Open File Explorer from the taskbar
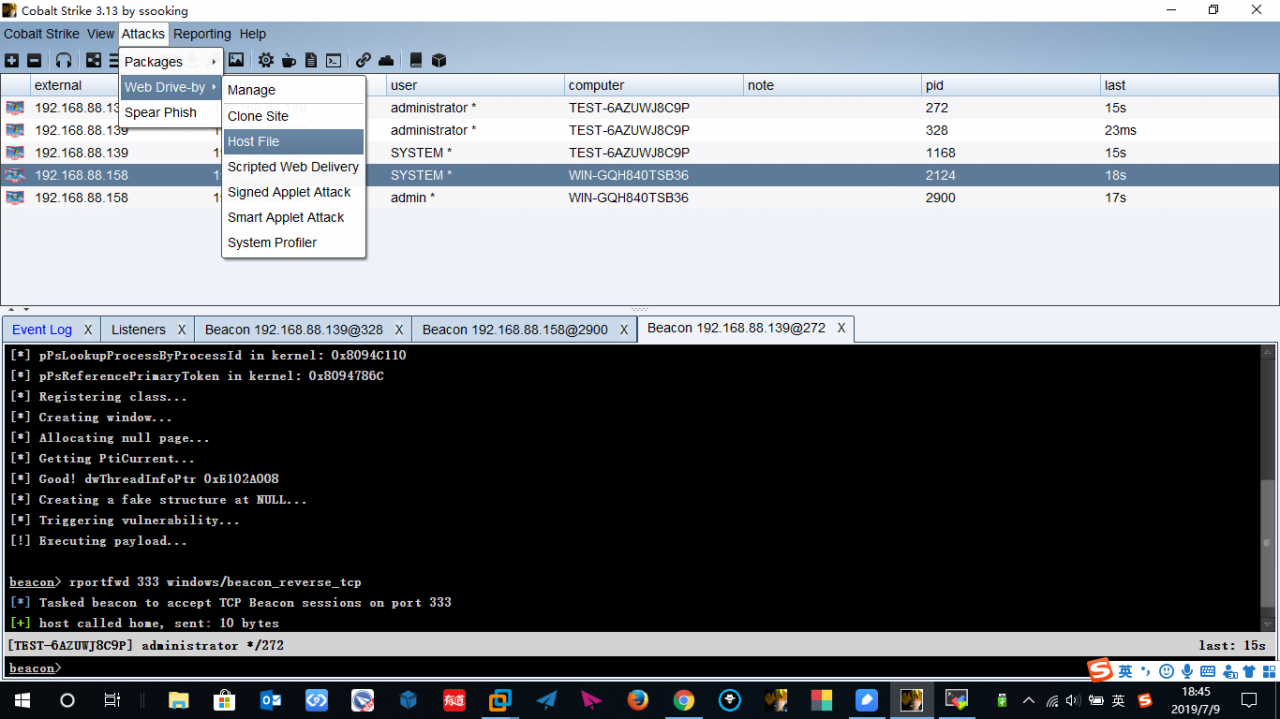The width and height of the screenshot is (1280, 719). click(179, 700)
